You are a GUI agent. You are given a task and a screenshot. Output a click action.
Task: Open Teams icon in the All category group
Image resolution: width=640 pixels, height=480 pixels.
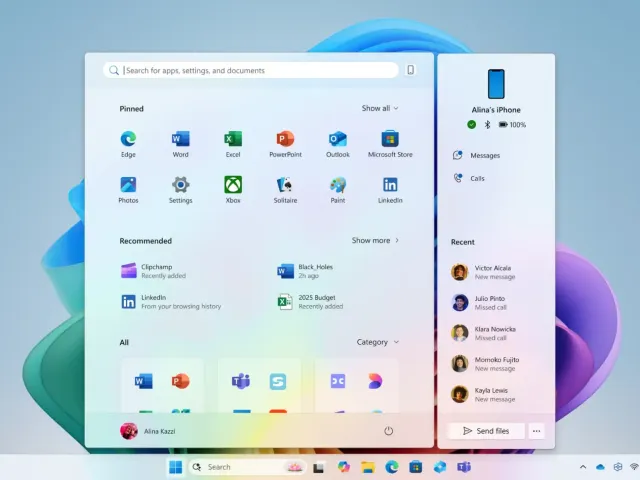pyautogui.click(x=241, y=381)
